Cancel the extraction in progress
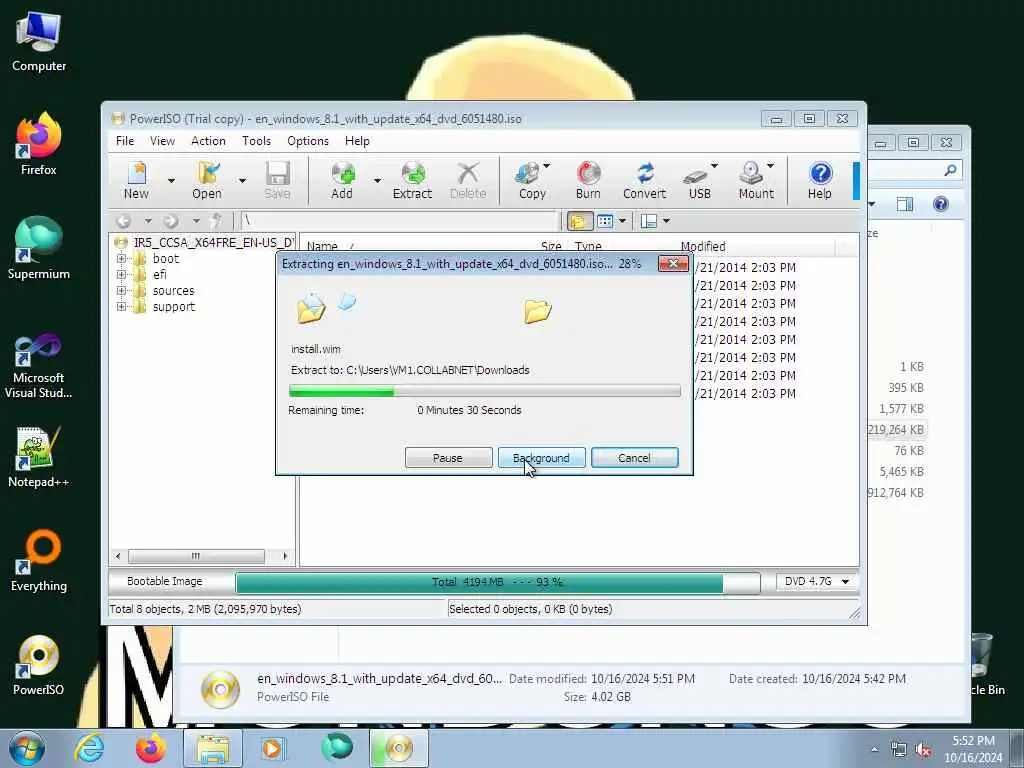This screenshot has width=1024, height=768. tap(634, 458)
